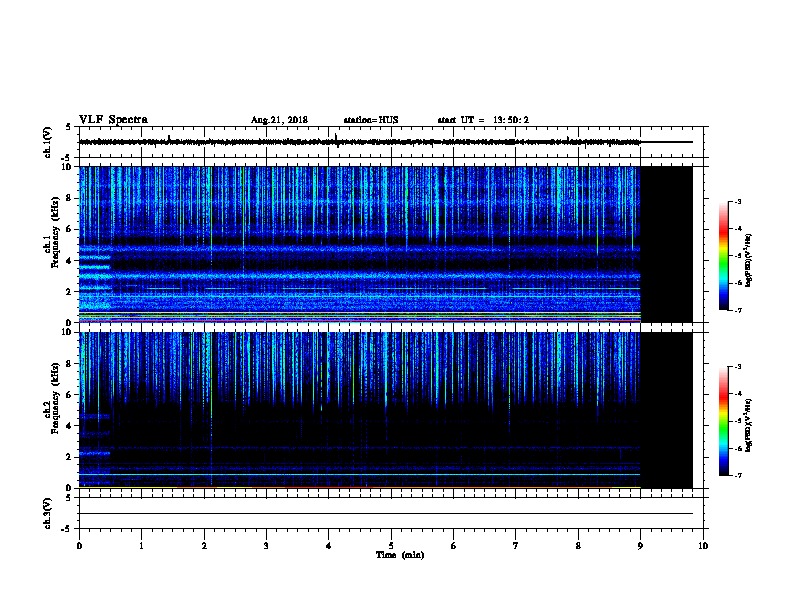Click the black no-data block in ch.2 spectrogram

click(x=667, y=410)
